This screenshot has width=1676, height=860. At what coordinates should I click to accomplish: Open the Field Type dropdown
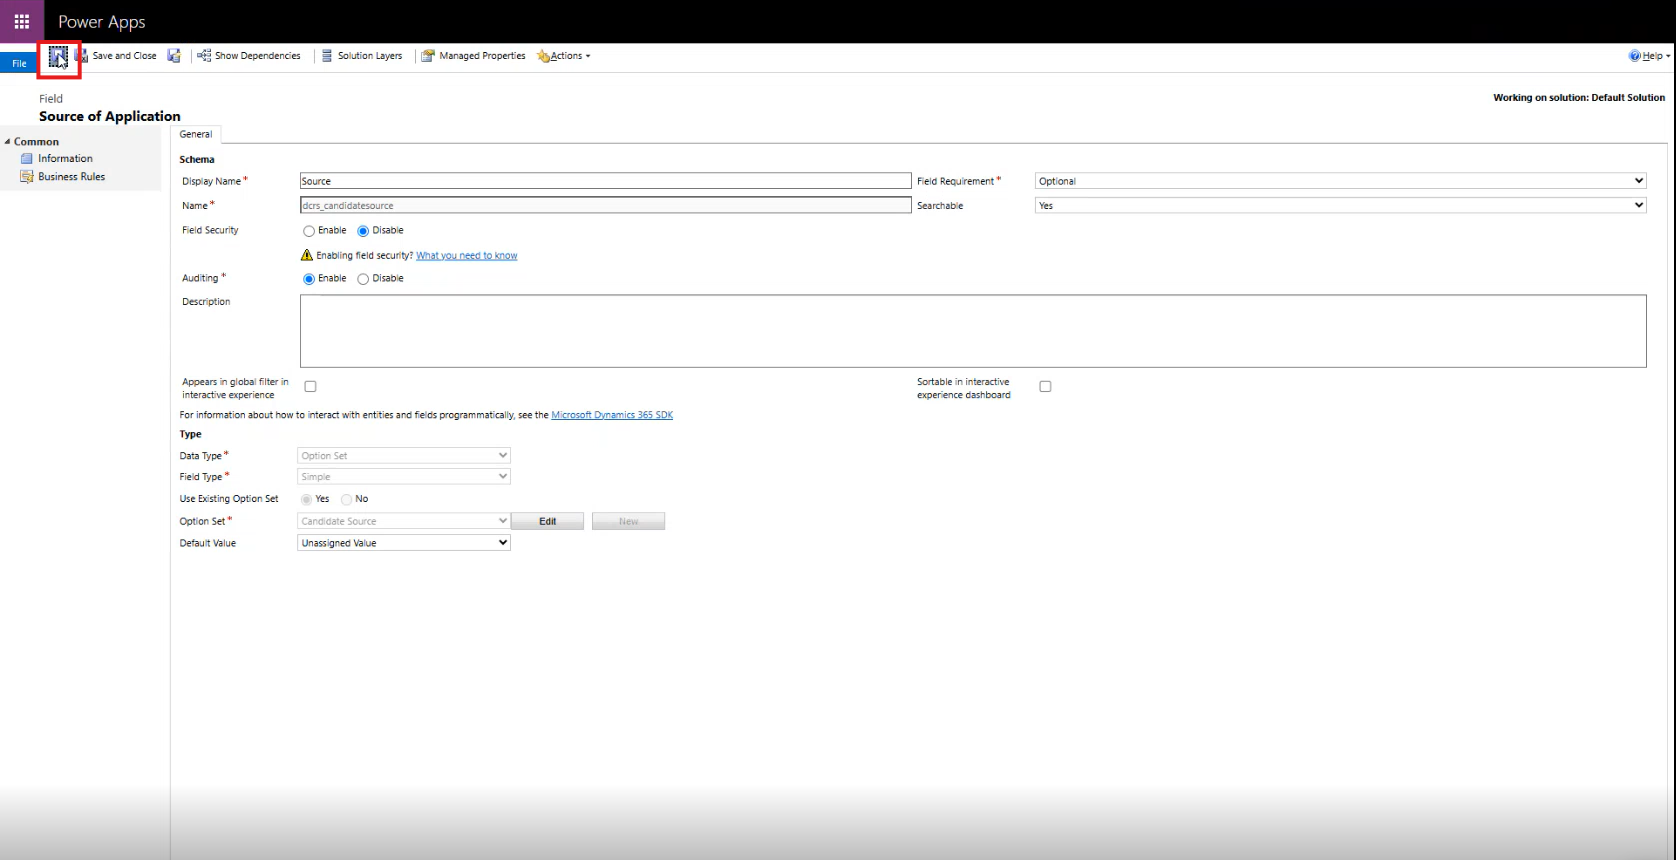pos(404,477)
